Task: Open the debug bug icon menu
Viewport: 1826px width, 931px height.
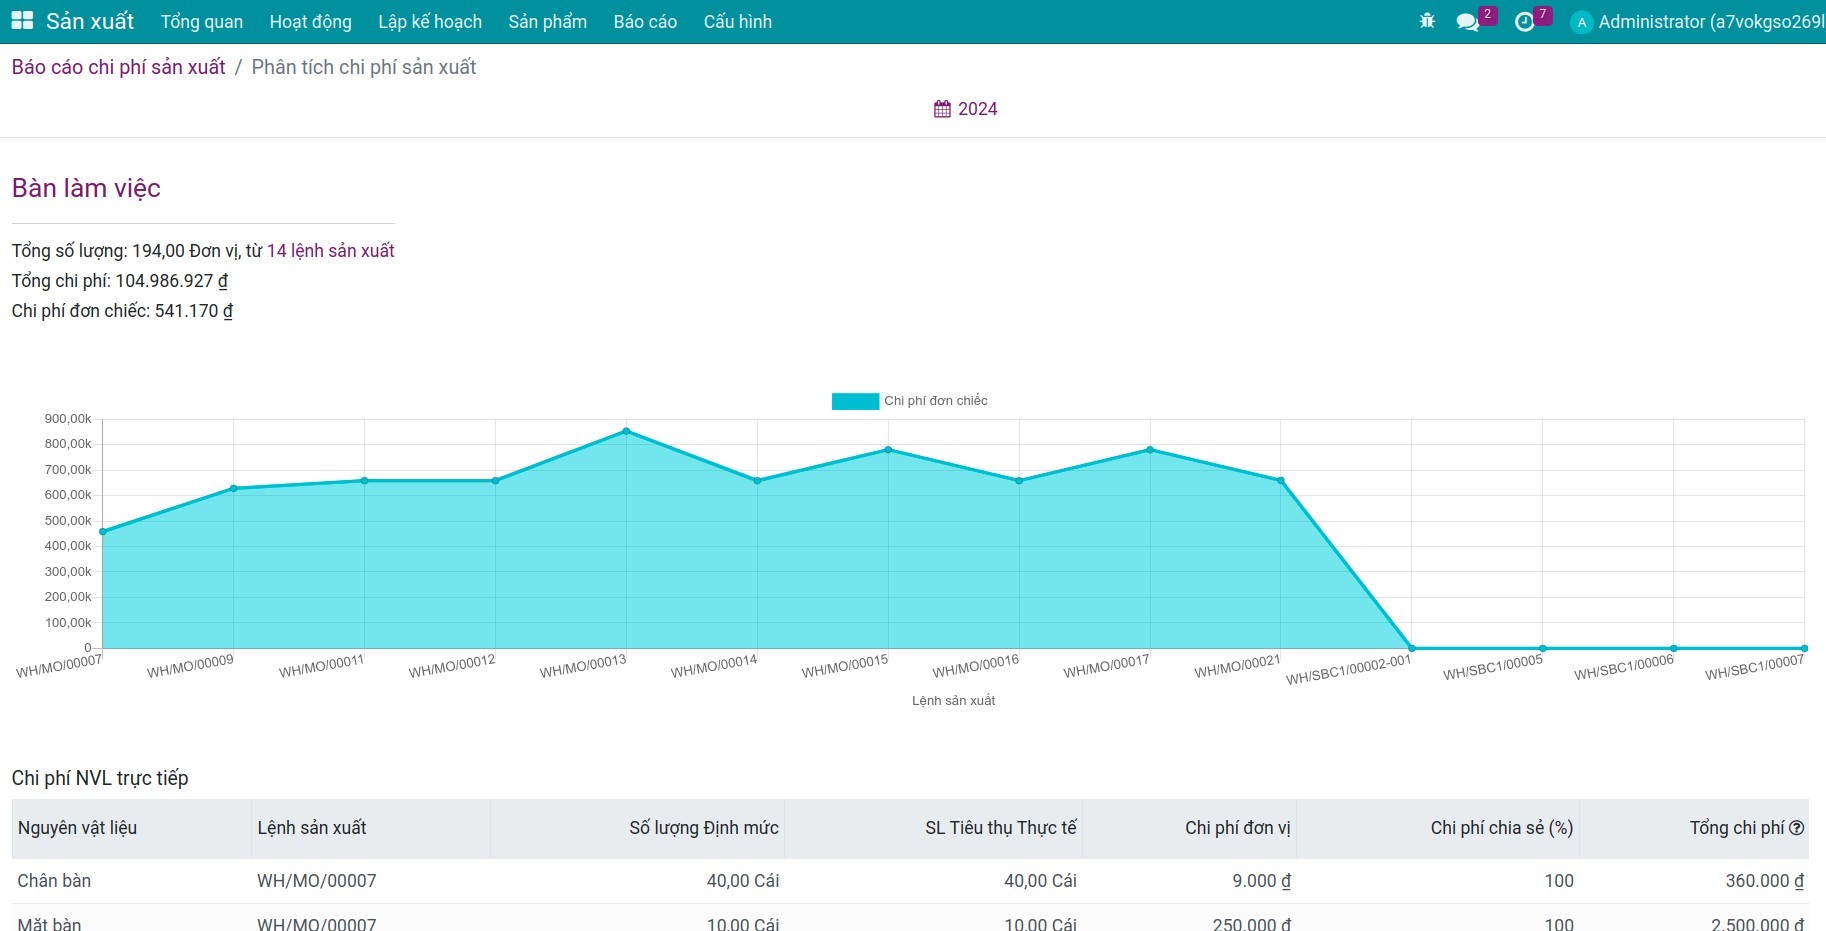Action: pos(1427,21)
